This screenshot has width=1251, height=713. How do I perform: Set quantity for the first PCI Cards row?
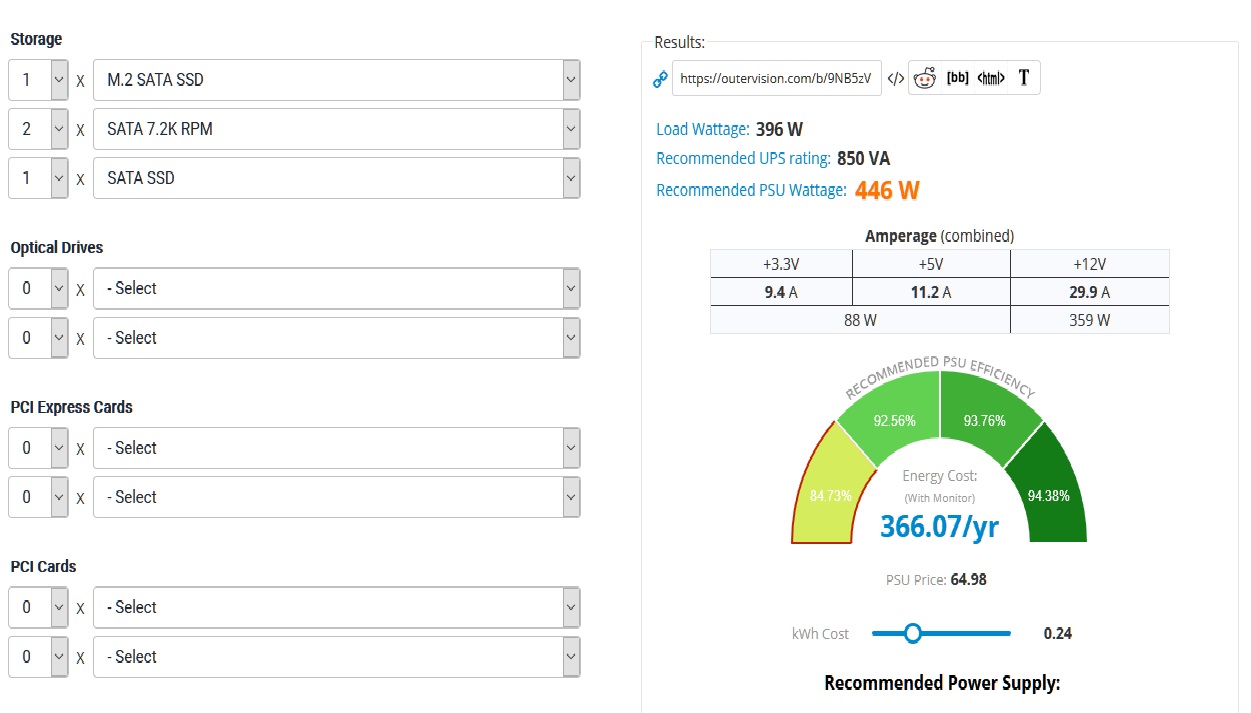tap(38, 607)
